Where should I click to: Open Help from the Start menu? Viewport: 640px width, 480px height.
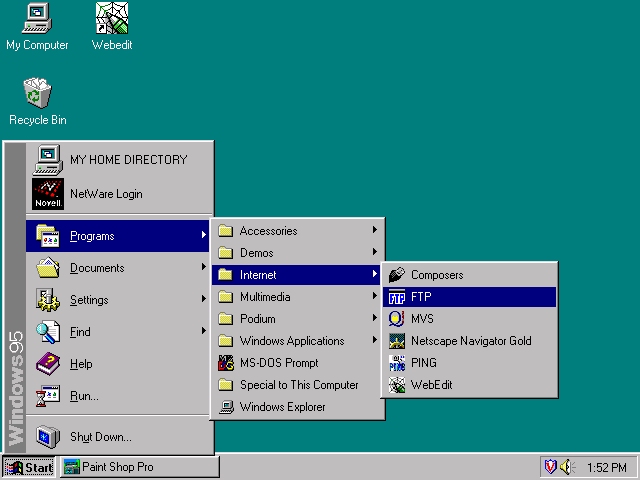[x=119, y=364]
